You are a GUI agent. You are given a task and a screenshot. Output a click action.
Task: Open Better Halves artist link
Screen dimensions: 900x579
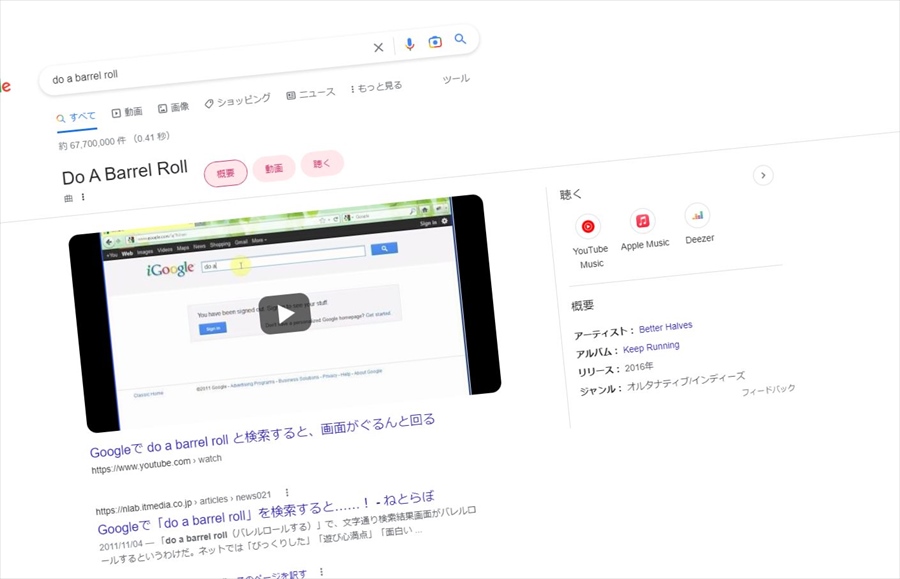click(665, 327)
